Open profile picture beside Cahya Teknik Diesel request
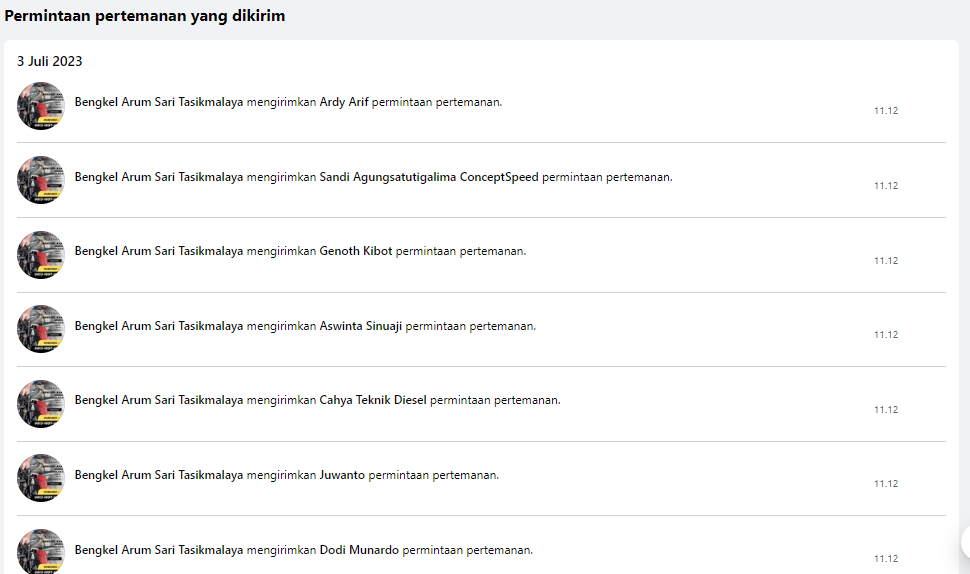The width and height of the screenshot is (970, 574). click(41, 404)
